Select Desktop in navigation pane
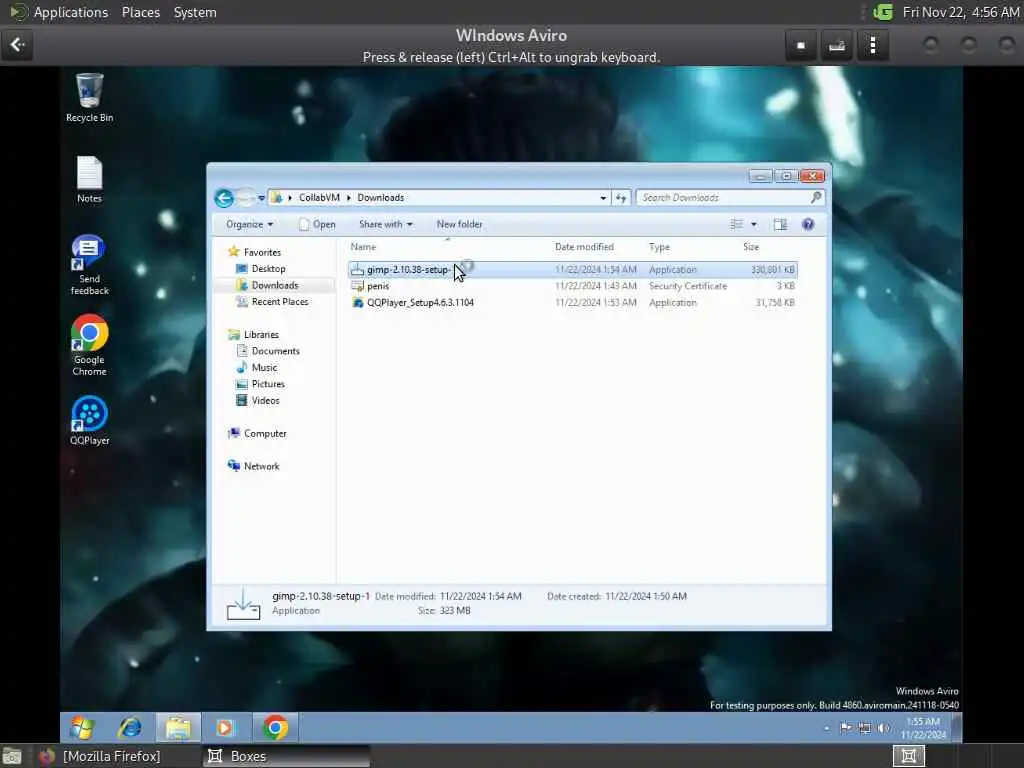This screenshot has width=1024, height=768. coord(268,268)
